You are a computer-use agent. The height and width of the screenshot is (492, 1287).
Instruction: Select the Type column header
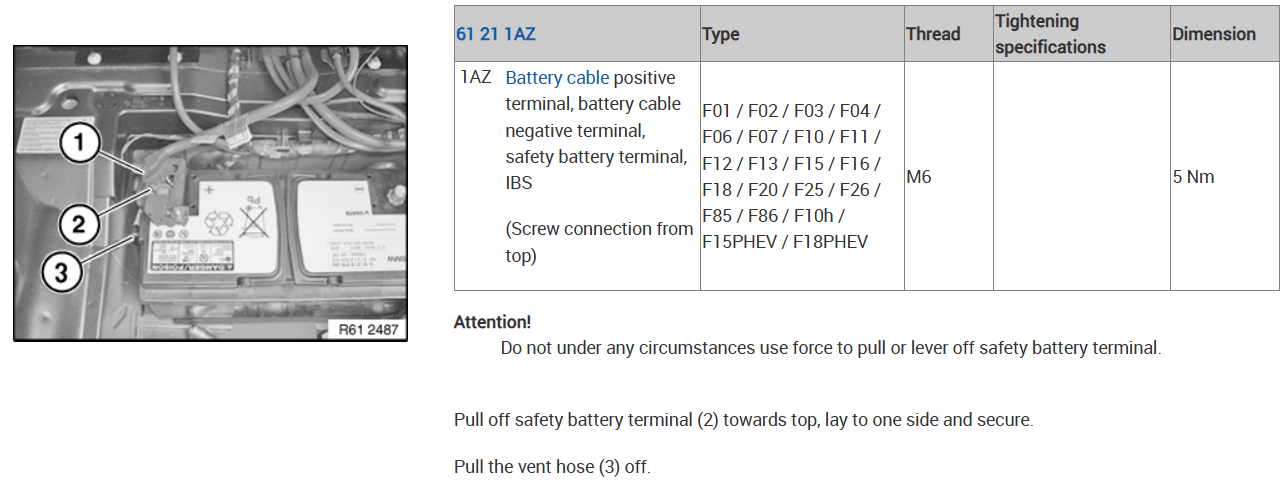(720, 34)
